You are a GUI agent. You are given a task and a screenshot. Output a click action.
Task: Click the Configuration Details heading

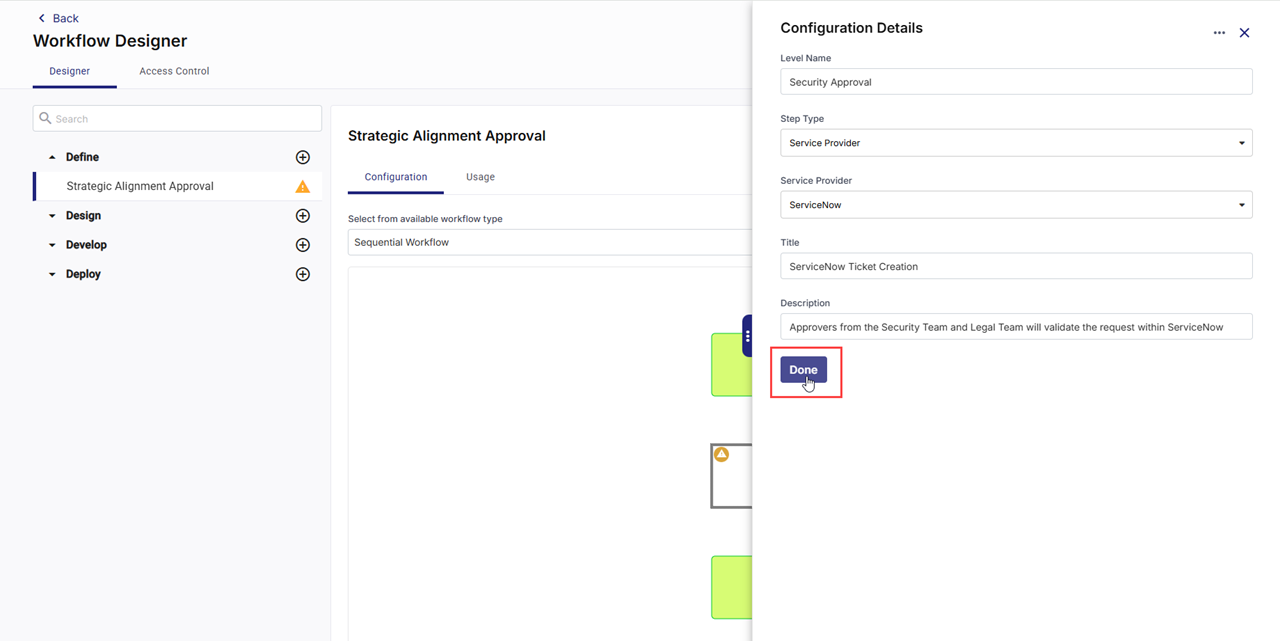tap(851, 28)
